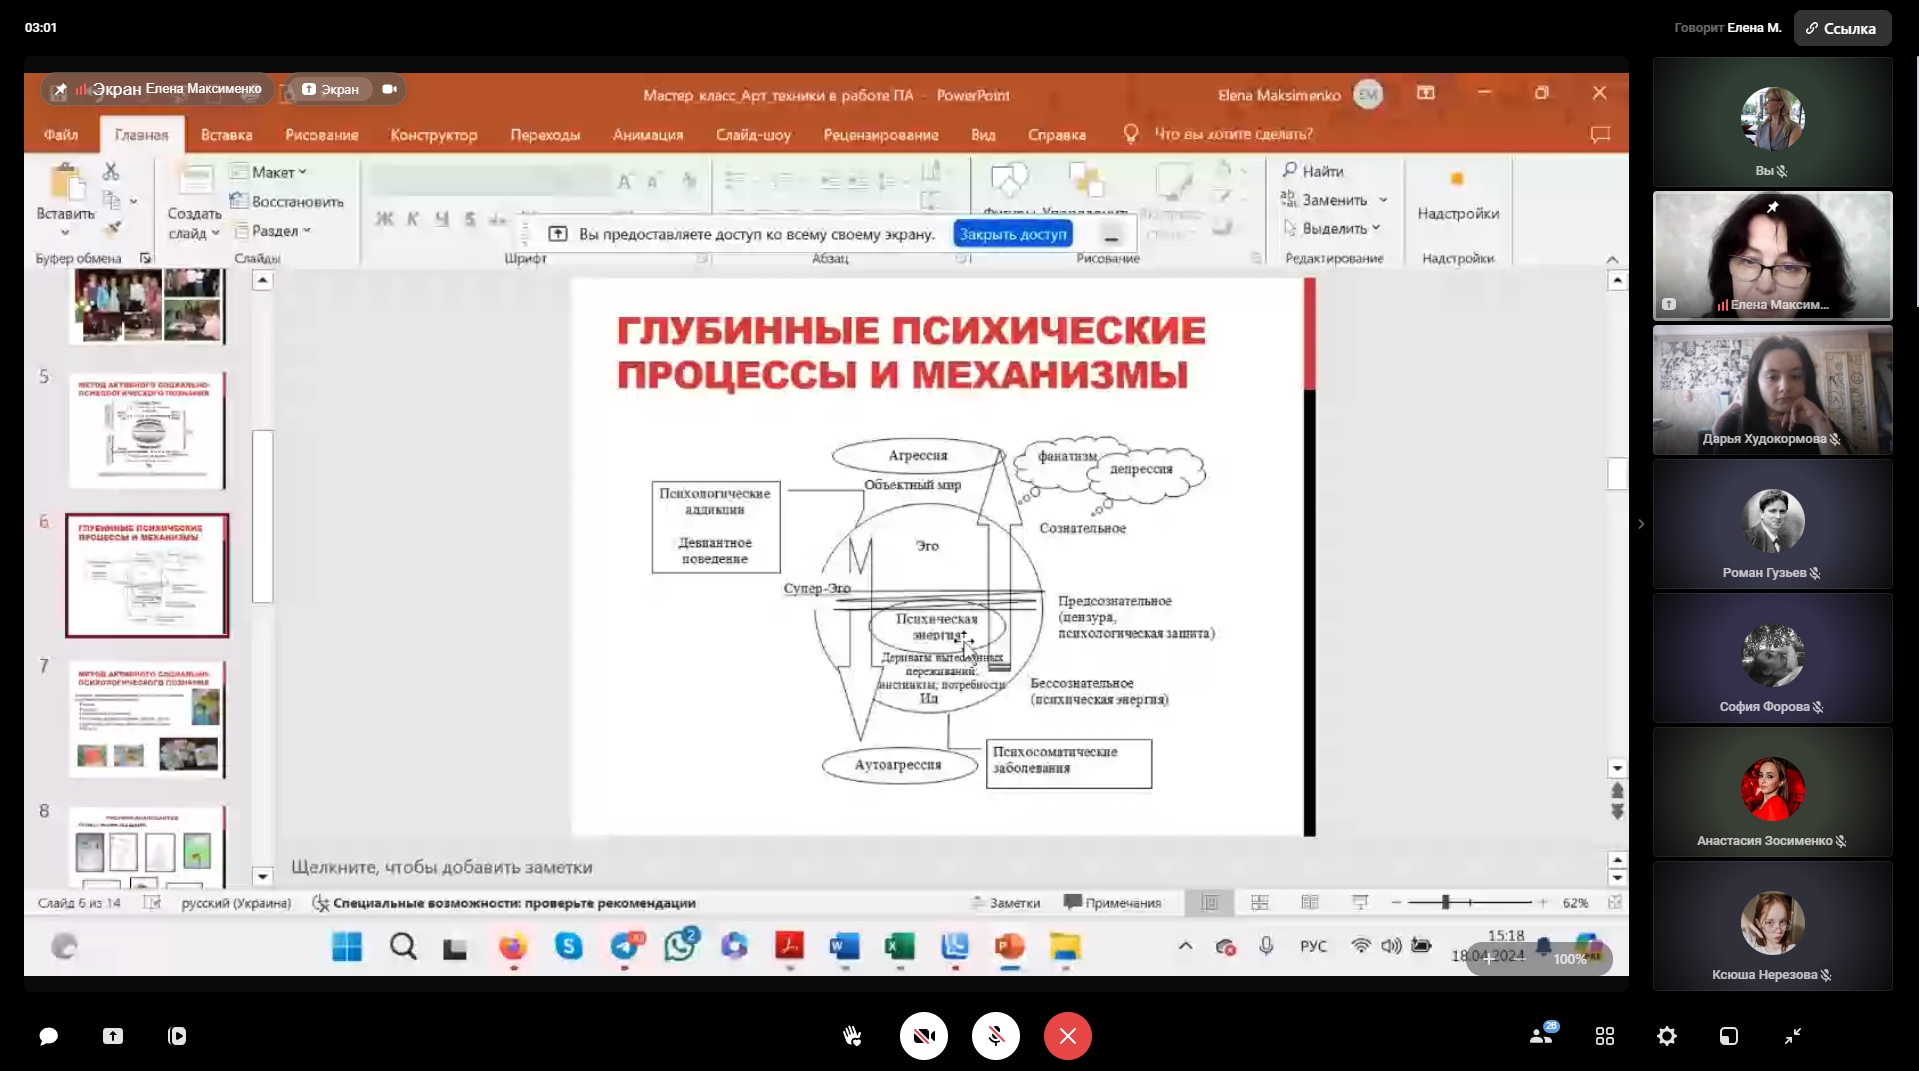The height and width of the screenshot is (1071, 1919).
Task: Open the conference chat icon
Action: pyautogui.click(x=48, y=1036)
